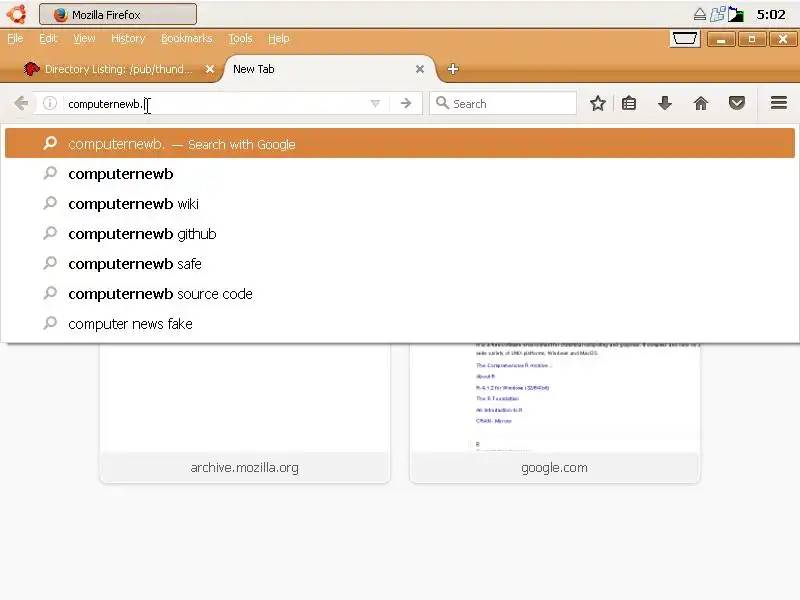The image size is (800, 600).
Task: Open archive.mozilla.org tile
Action: 245,413
